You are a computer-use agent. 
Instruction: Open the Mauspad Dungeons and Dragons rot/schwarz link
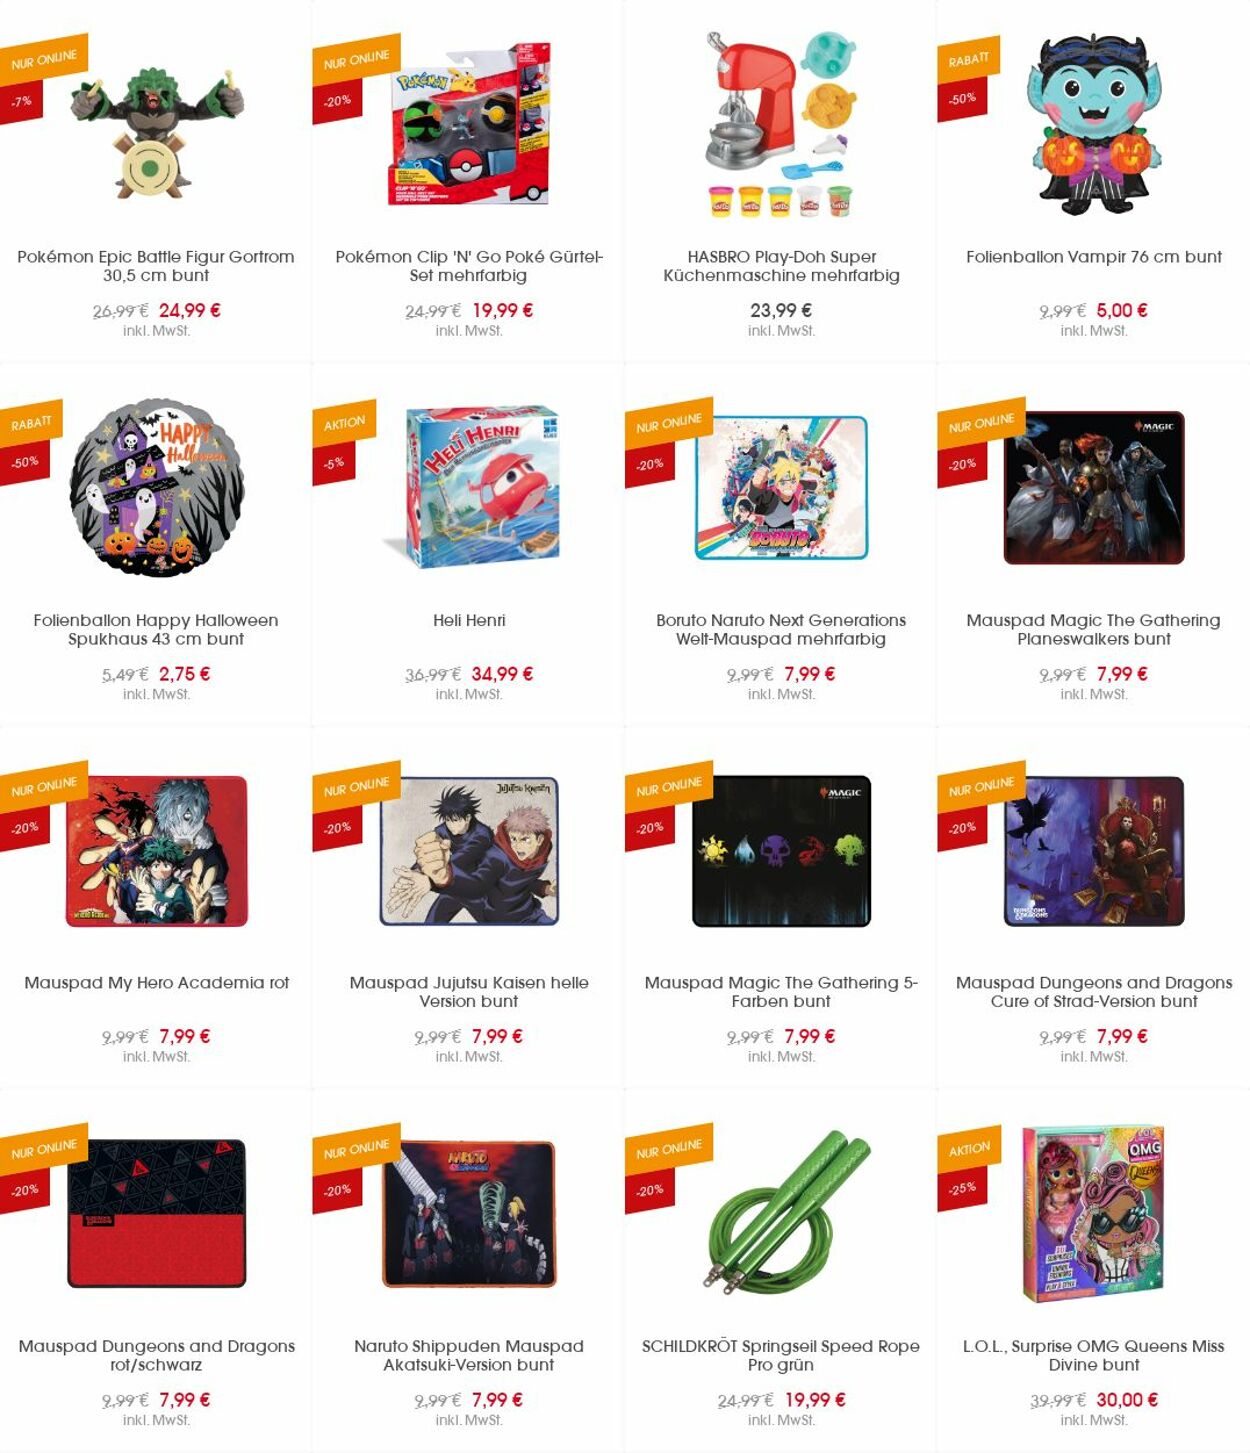[x=157, y=1355]
